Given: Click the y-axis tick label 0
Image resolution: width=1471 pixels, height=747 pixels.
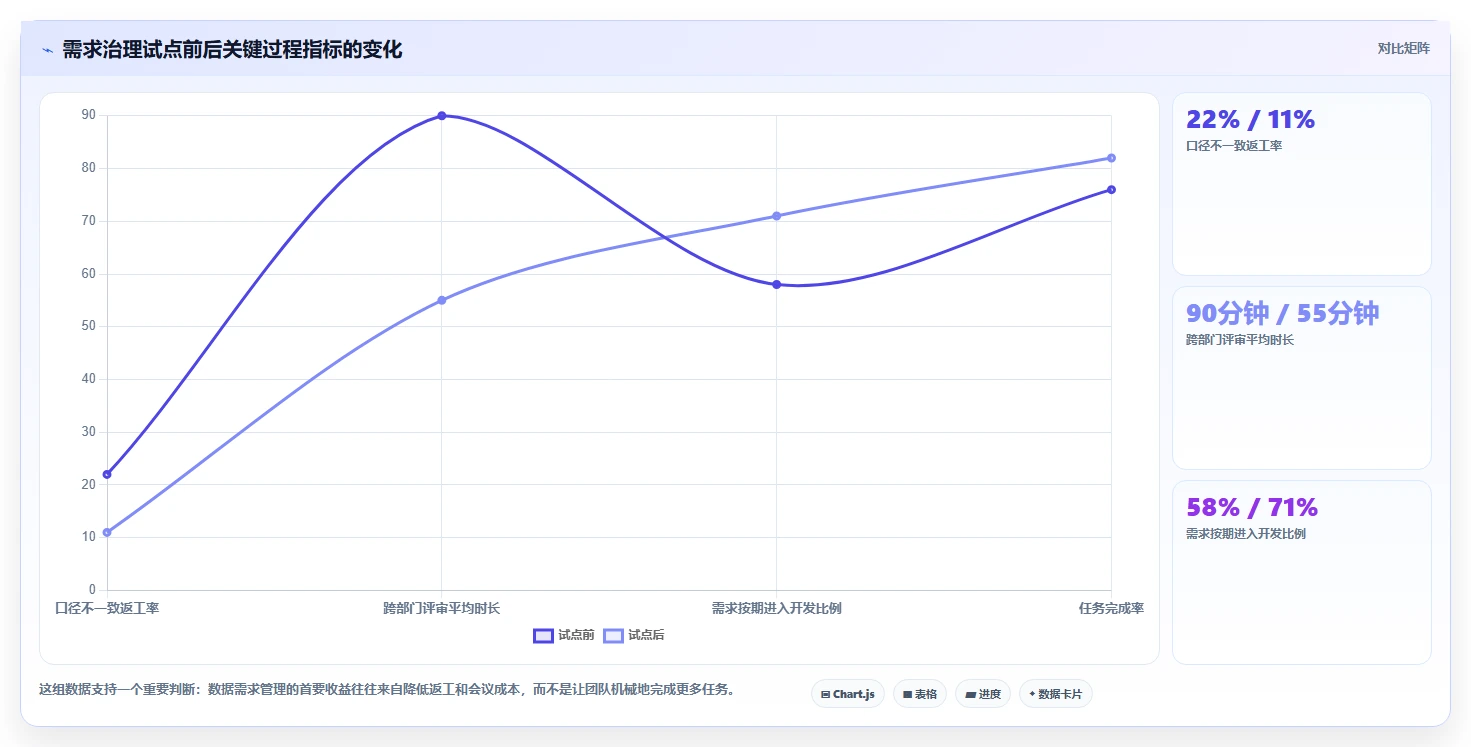Looking at the screenshot, I should 92,590.
